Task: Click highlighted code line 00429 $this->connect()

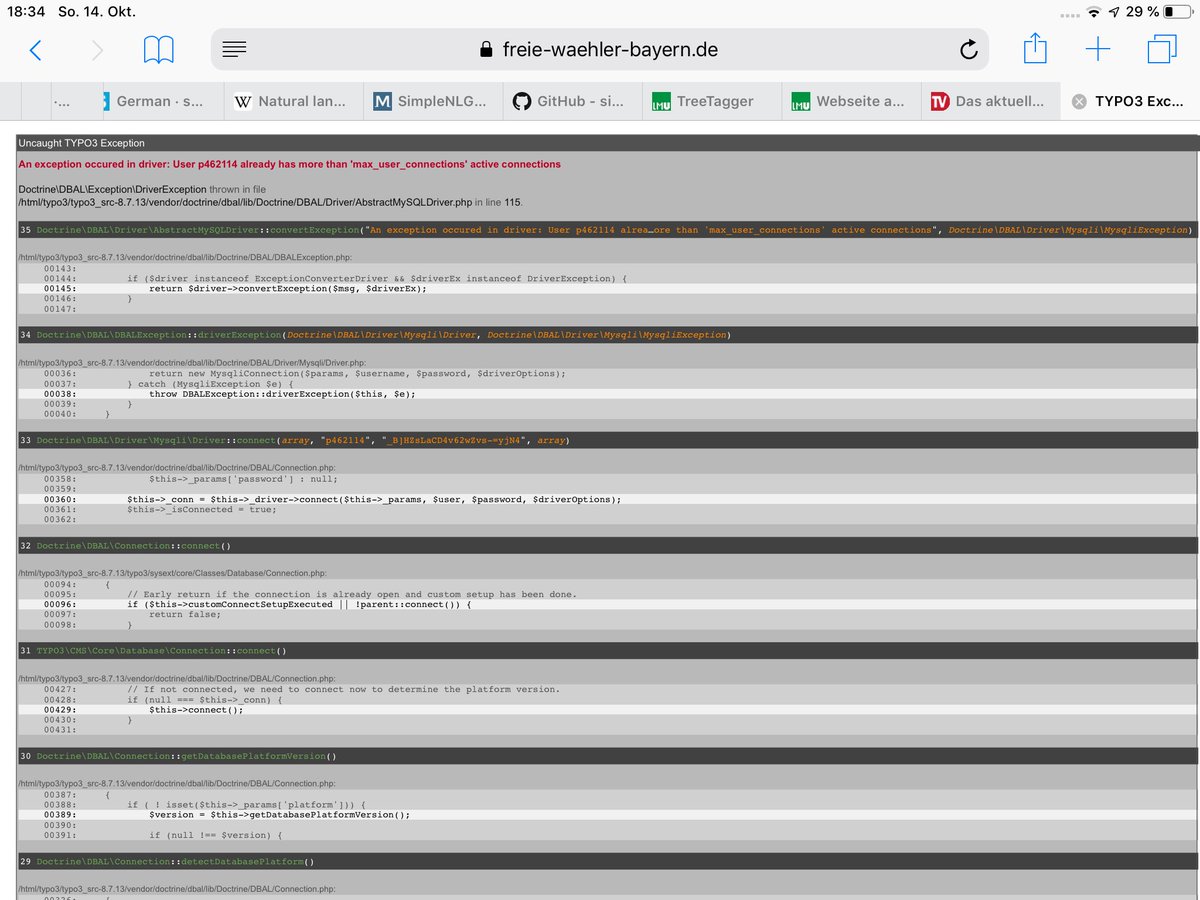Action: click(607, 710)
